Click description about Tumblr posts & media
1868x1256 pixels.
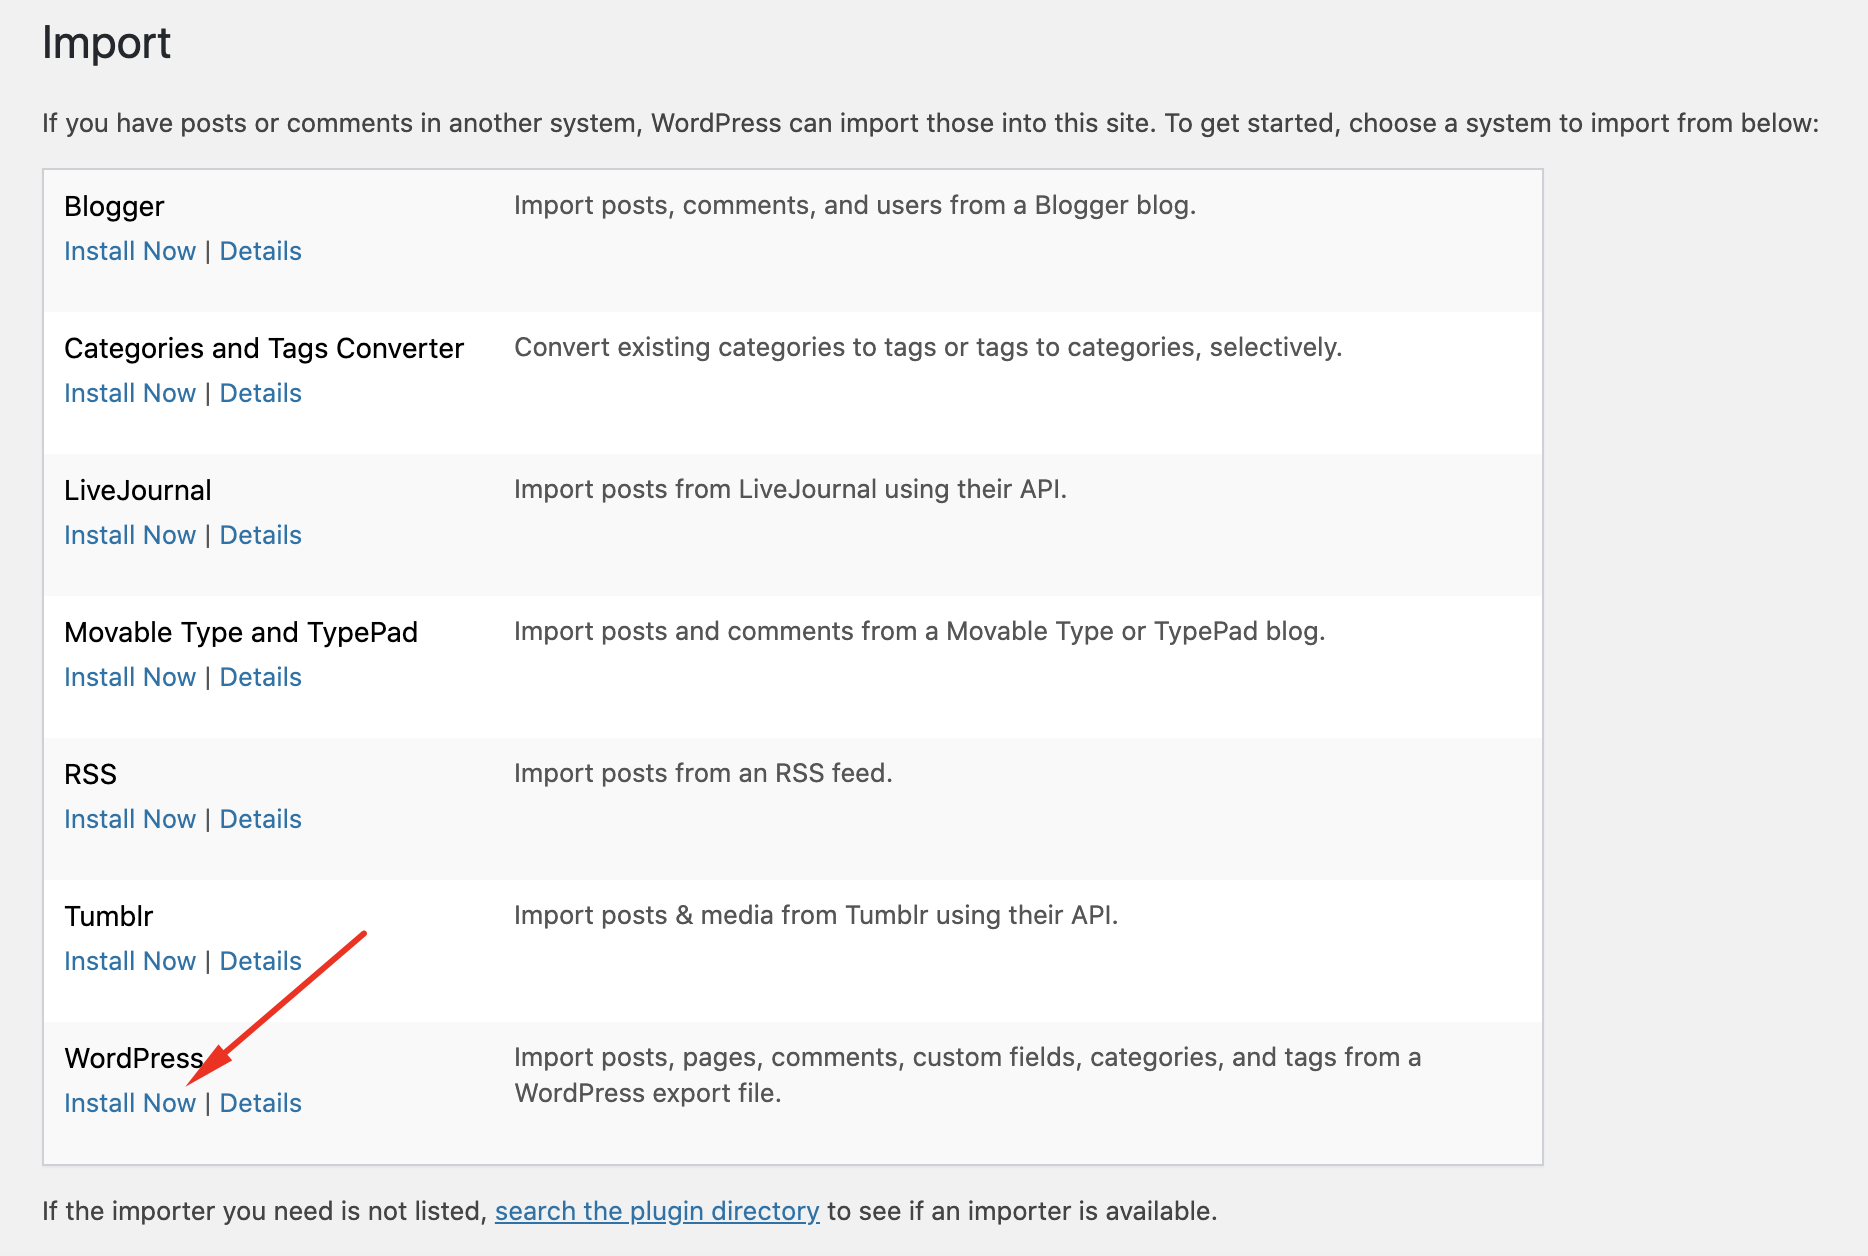coord(816,915)
